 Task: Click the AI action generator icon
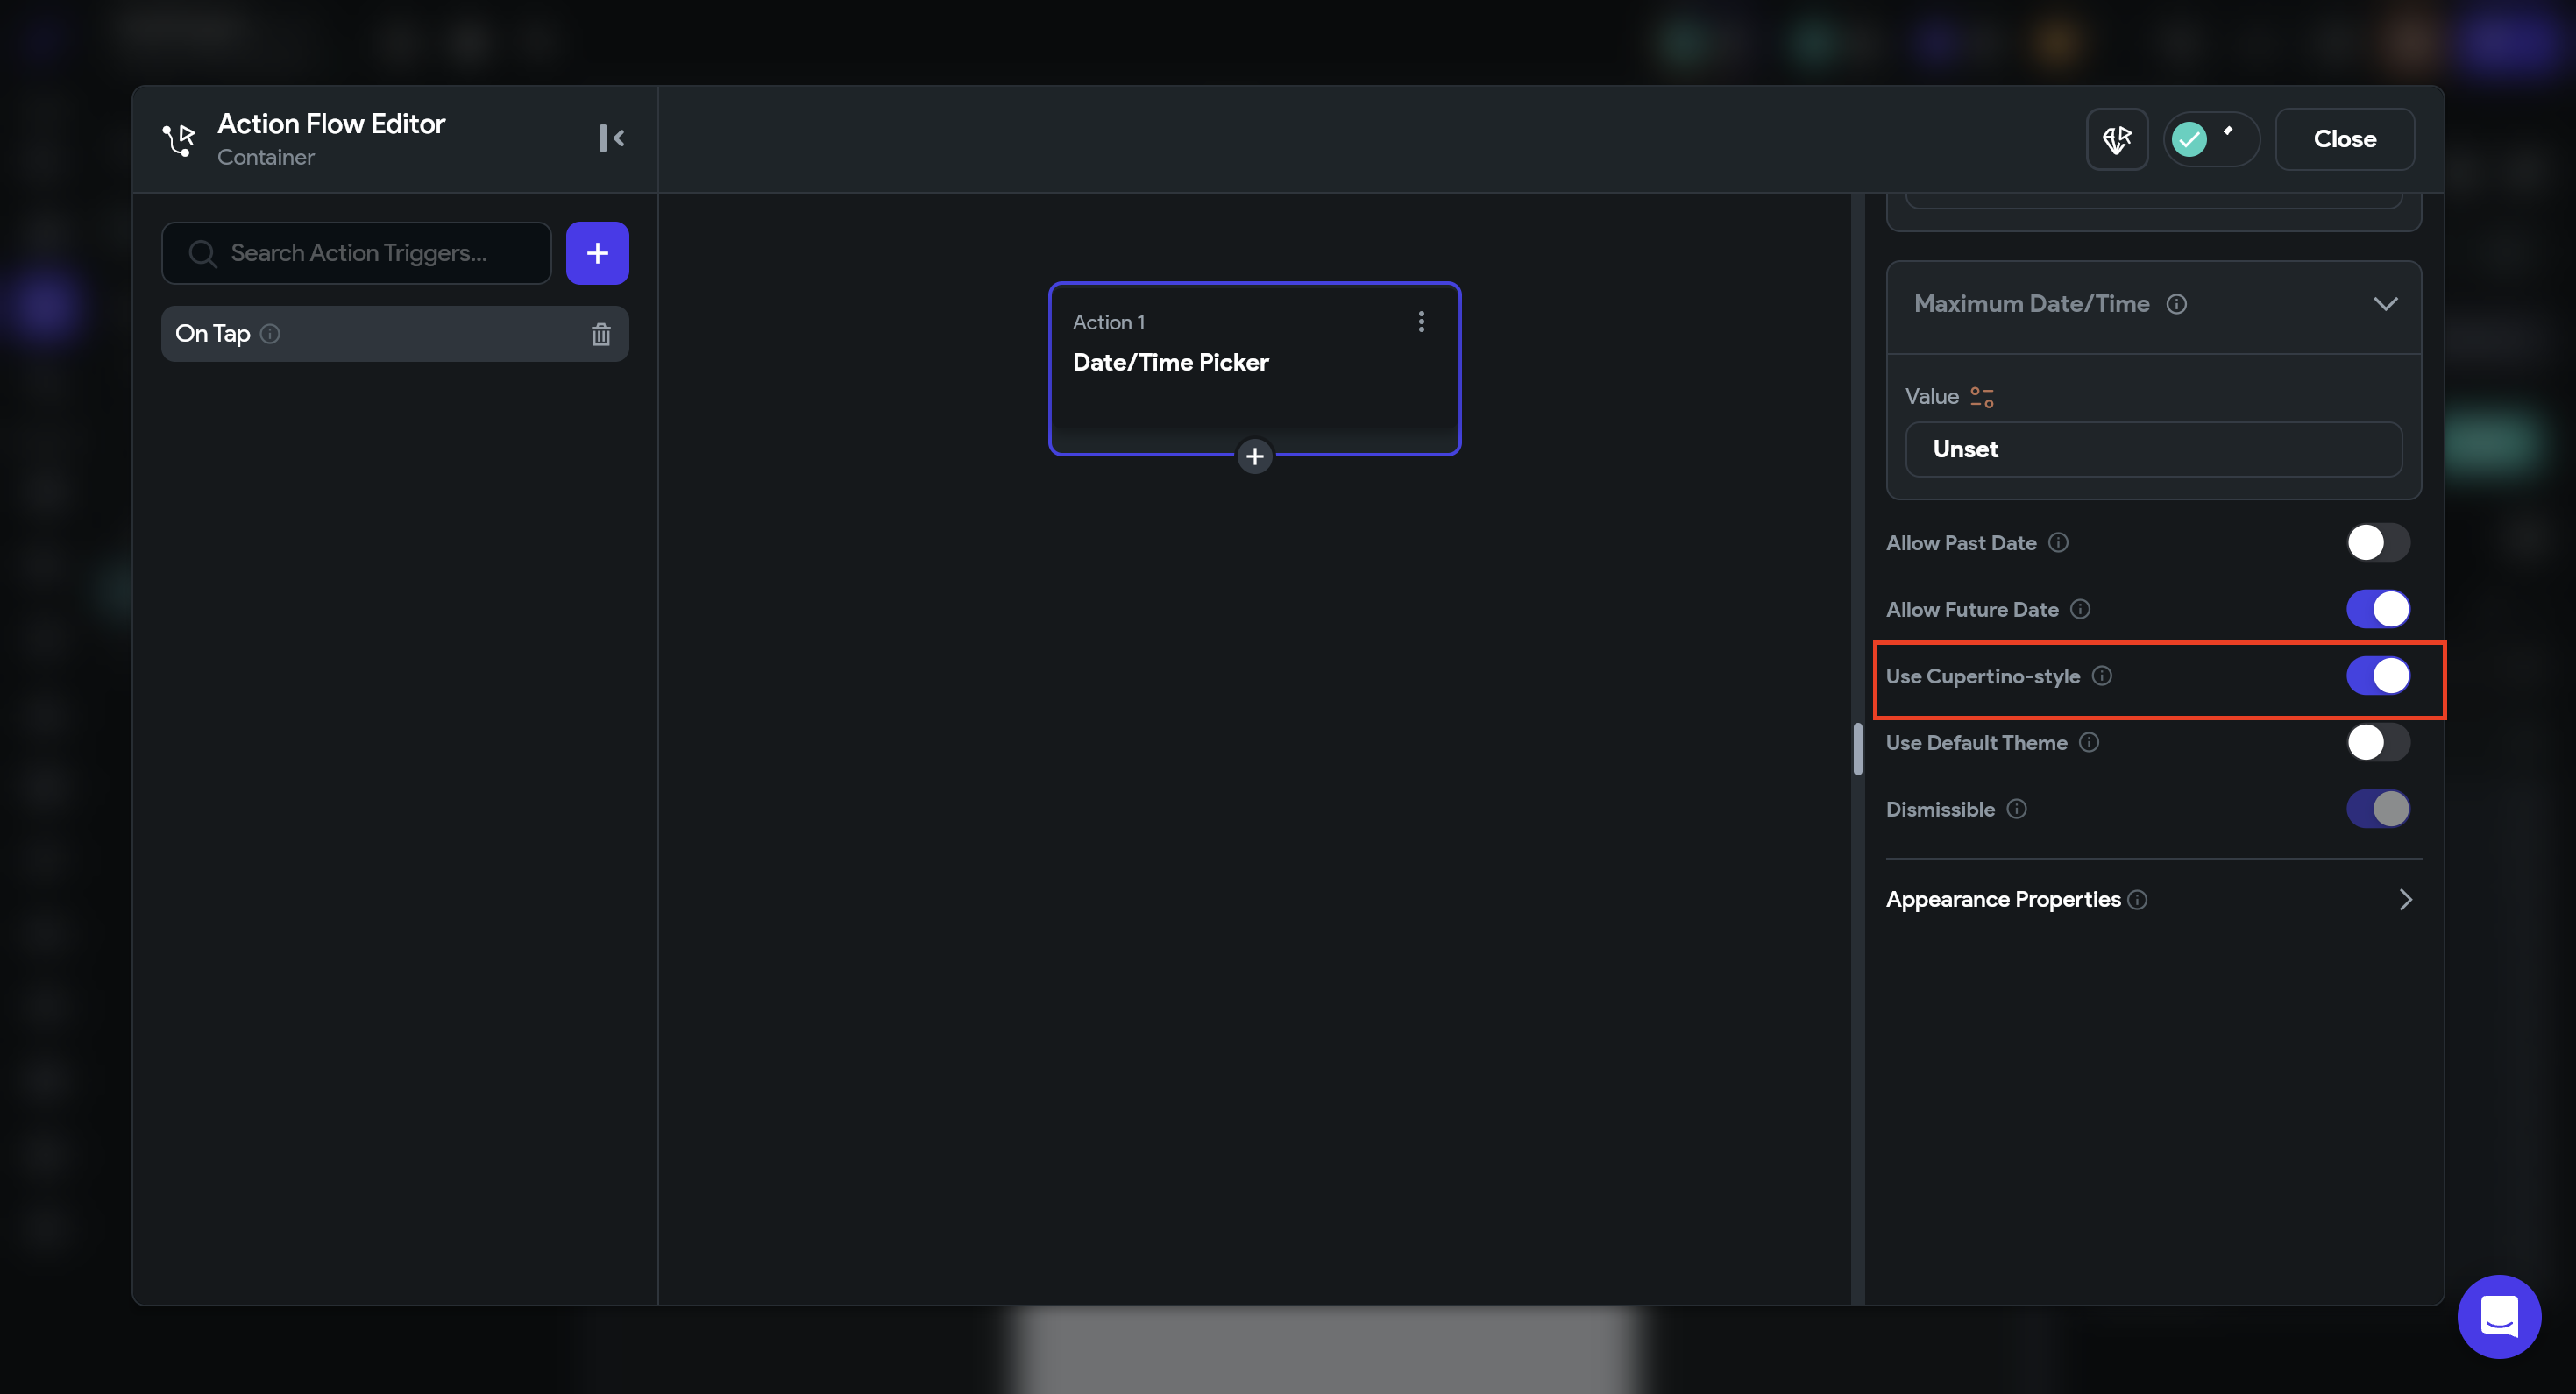pos(2116,139)
